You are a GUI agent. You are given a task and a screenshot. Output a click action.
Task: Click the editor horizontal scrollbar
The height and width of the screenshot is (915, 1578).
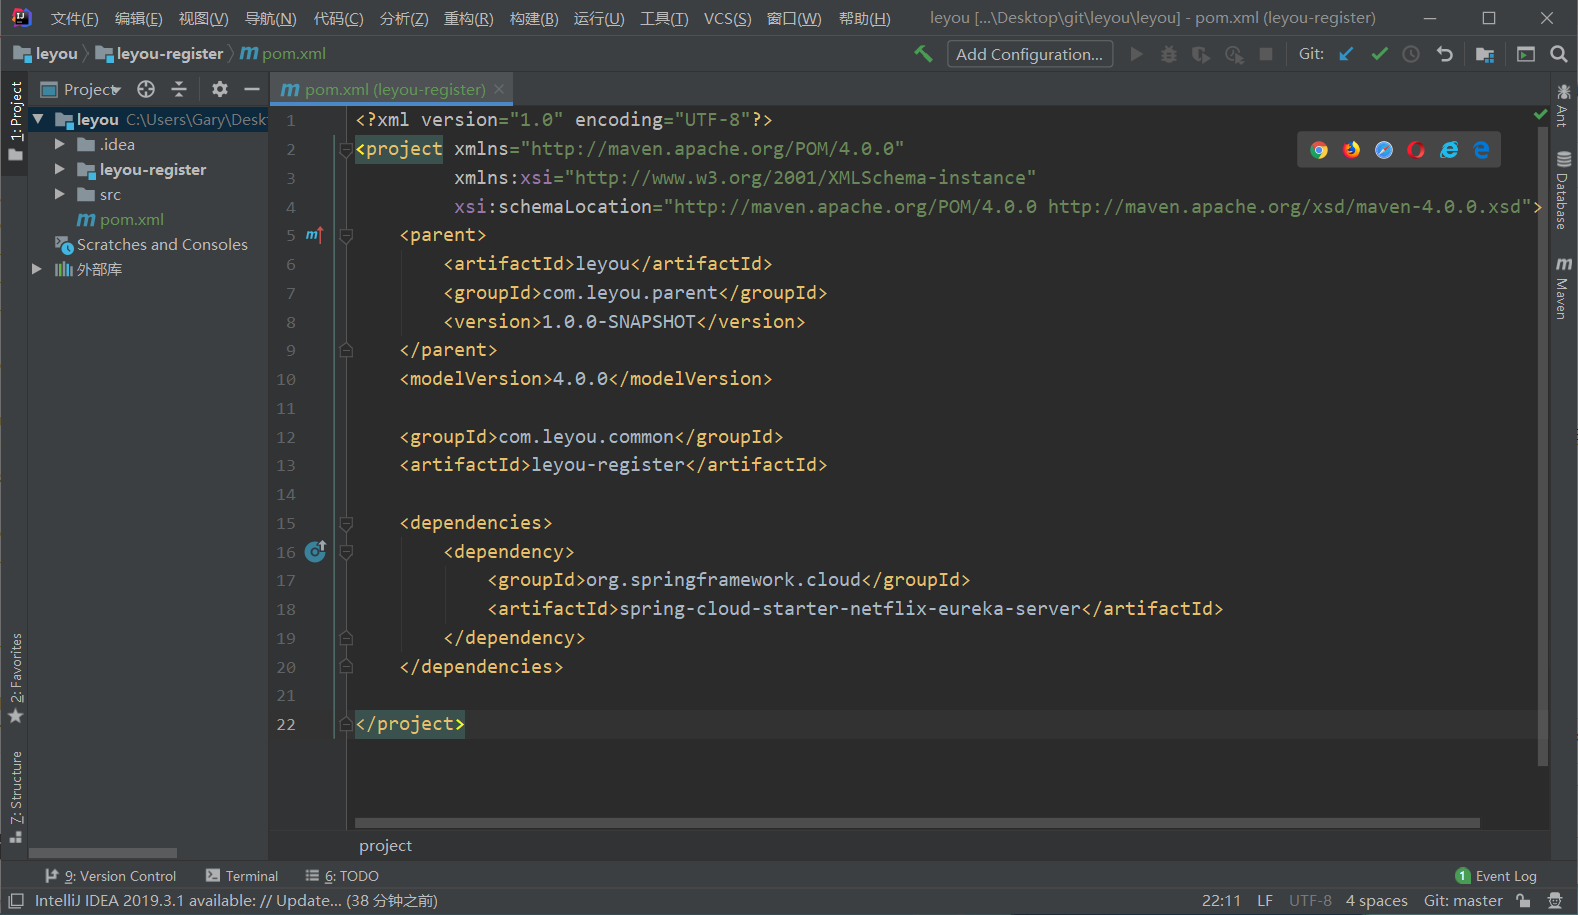click(x=917, y=823)
